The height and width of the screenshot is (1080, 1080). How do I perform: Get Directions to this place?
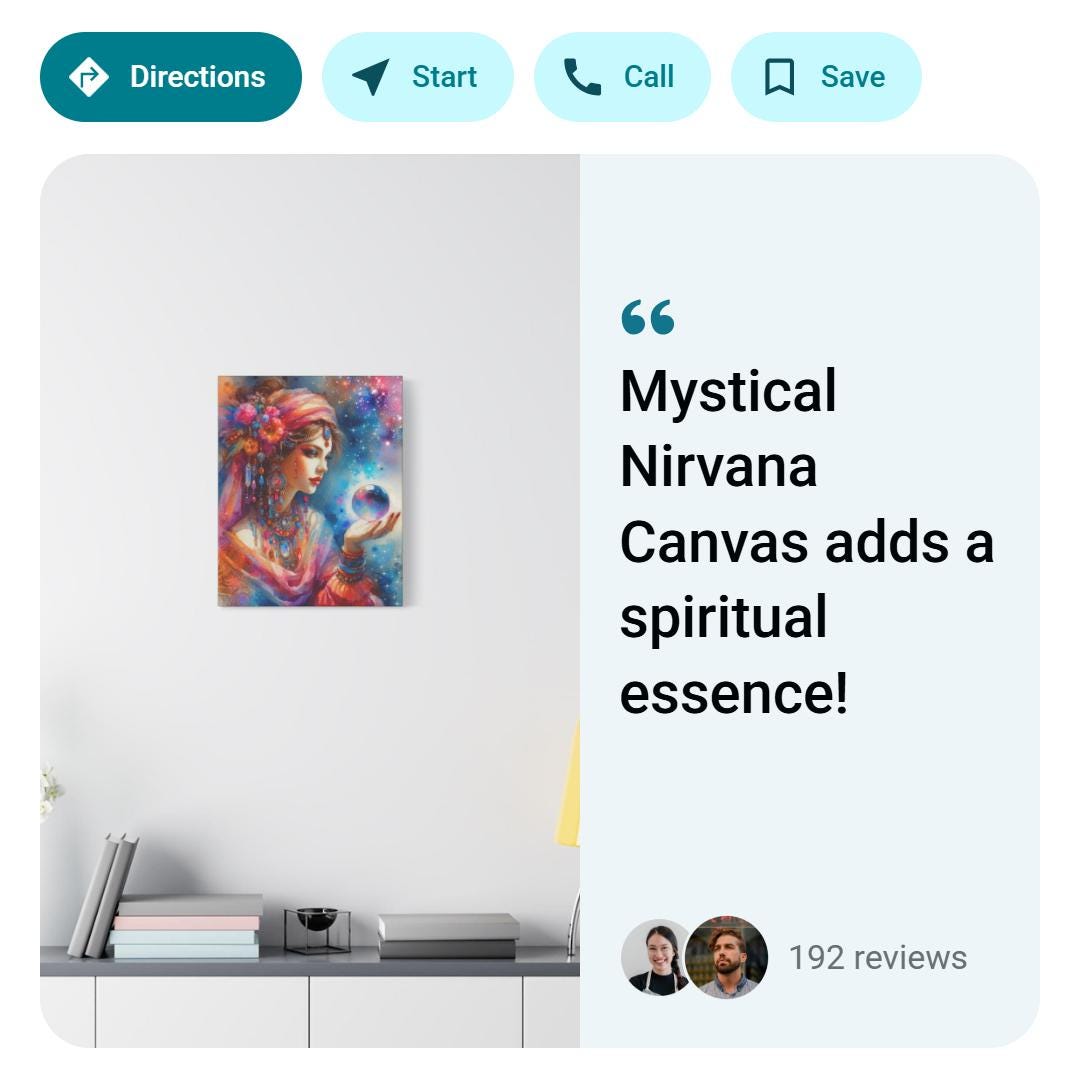tap(171, 77)
